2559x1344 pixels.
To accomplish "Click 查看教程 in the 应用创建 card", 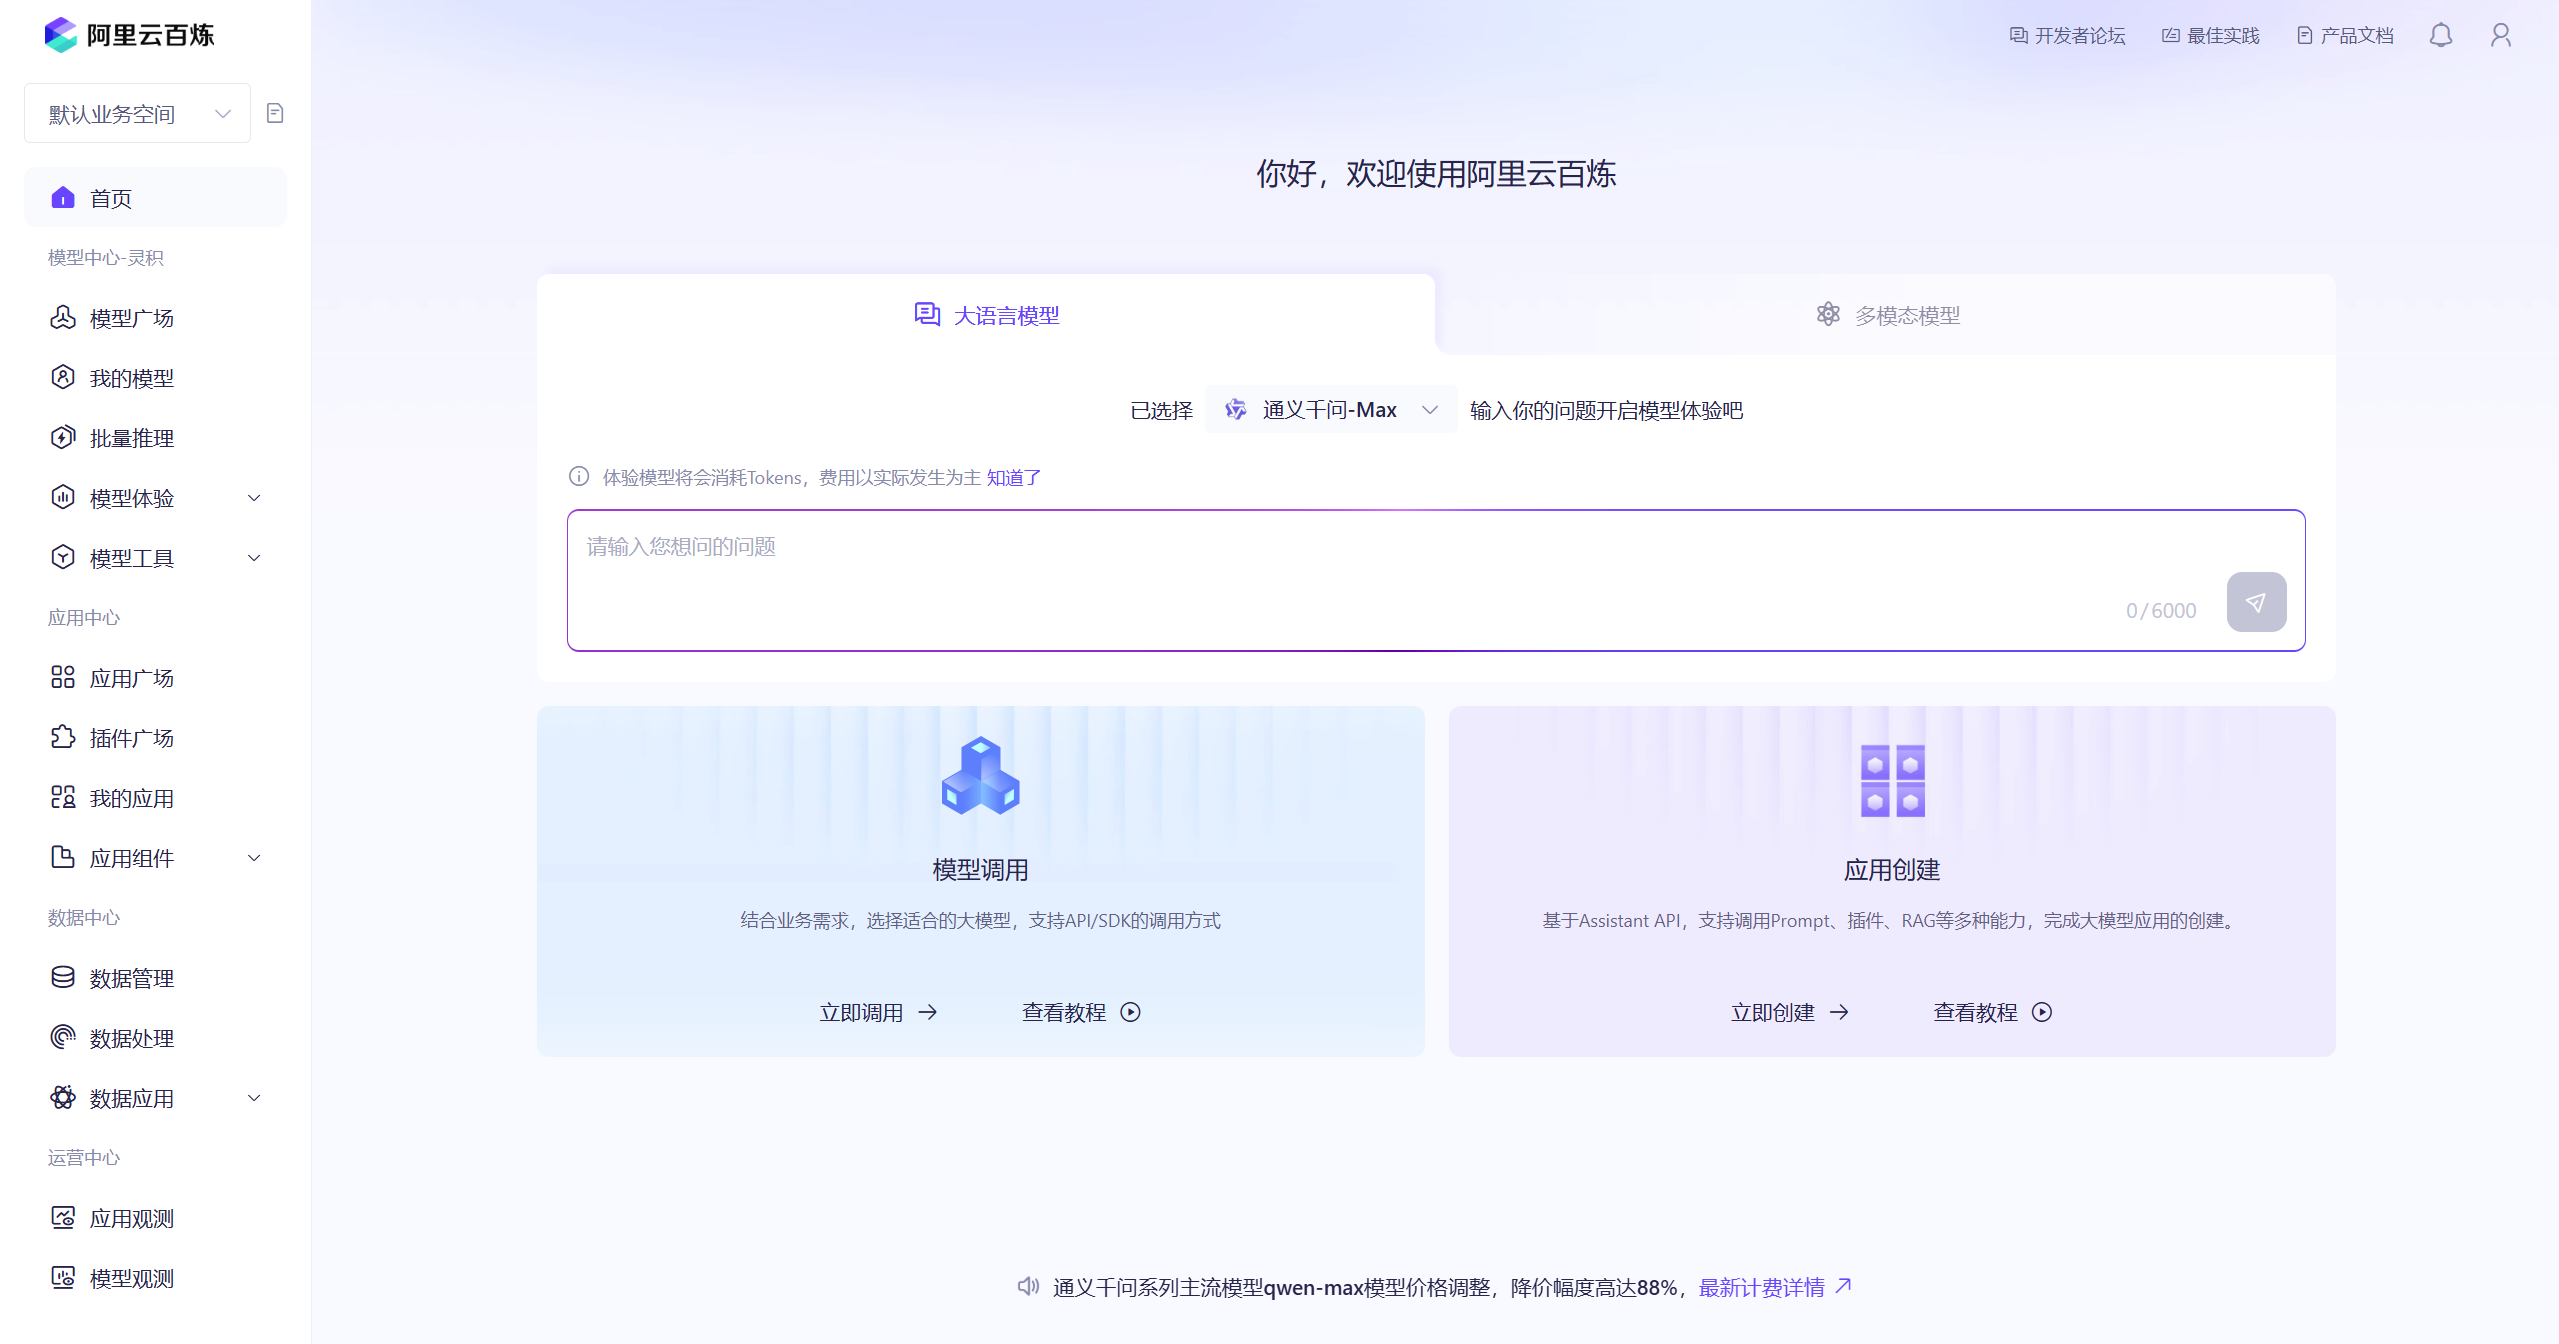I will [1993, 1012].
